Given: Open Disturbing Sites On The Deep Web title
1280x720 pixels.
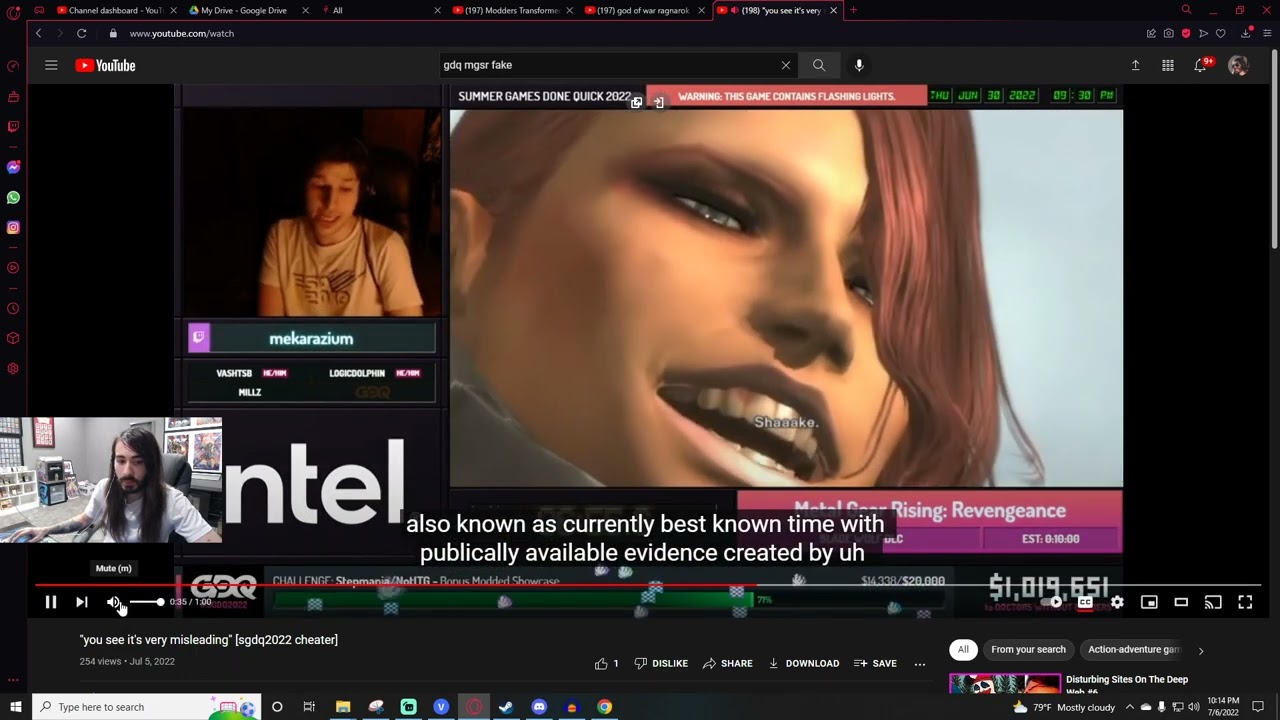Looking at the screenshot, I should pyautogui.click(x=1127, y=684).
